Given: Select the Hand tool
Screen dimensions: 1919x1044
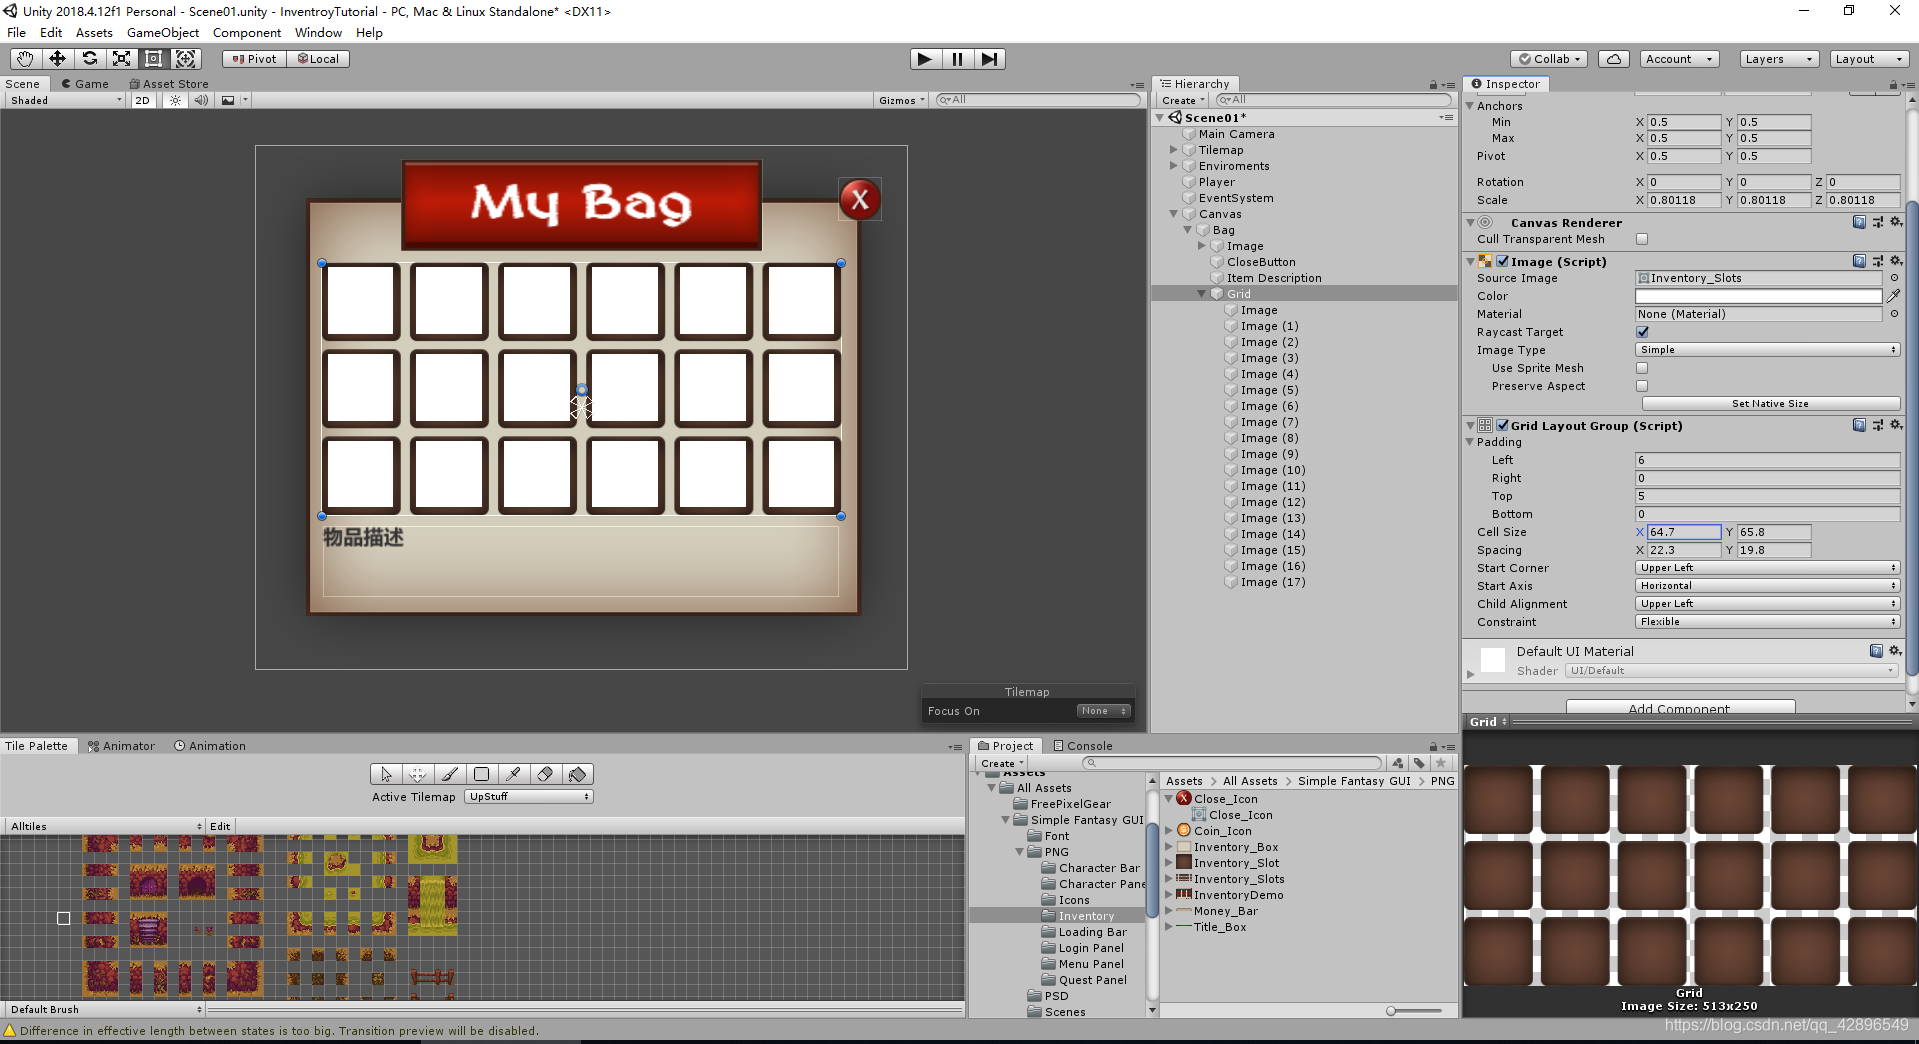Looking at the screenshot, I should click(x=24, y=59).
